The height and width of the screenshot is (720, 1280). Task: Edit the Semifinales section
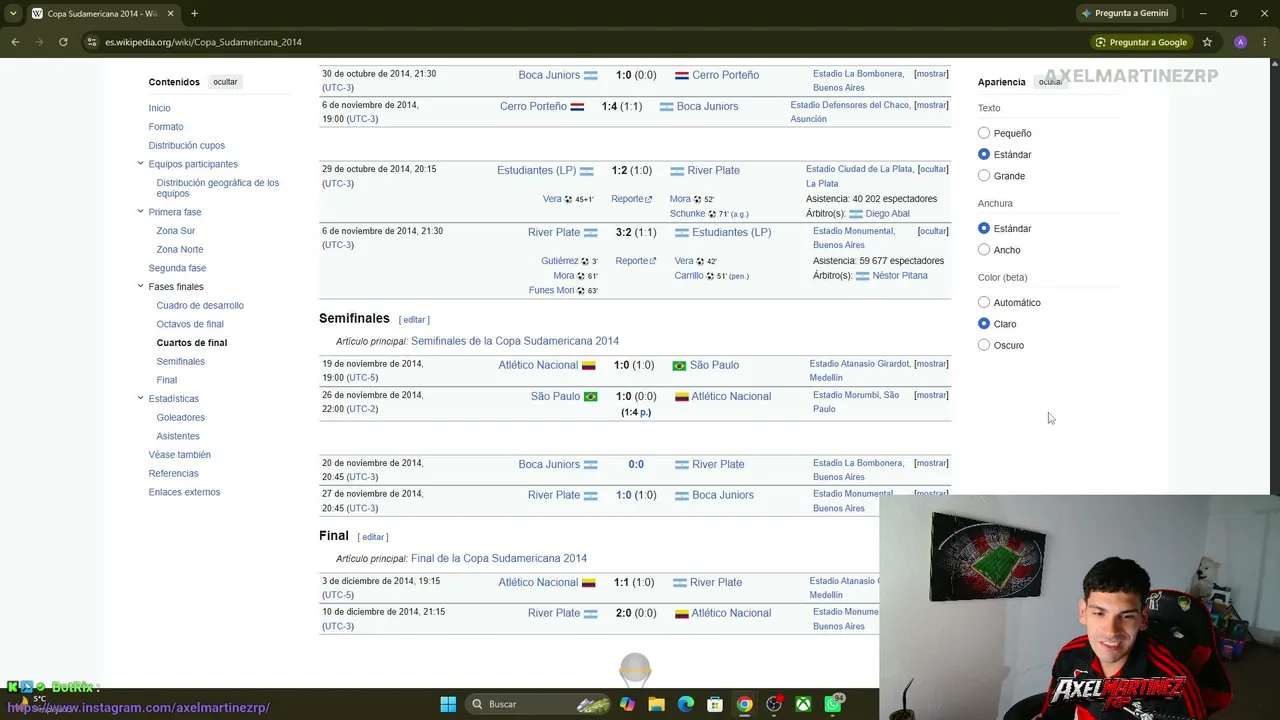pyautogui.click(x=414, y=320)
